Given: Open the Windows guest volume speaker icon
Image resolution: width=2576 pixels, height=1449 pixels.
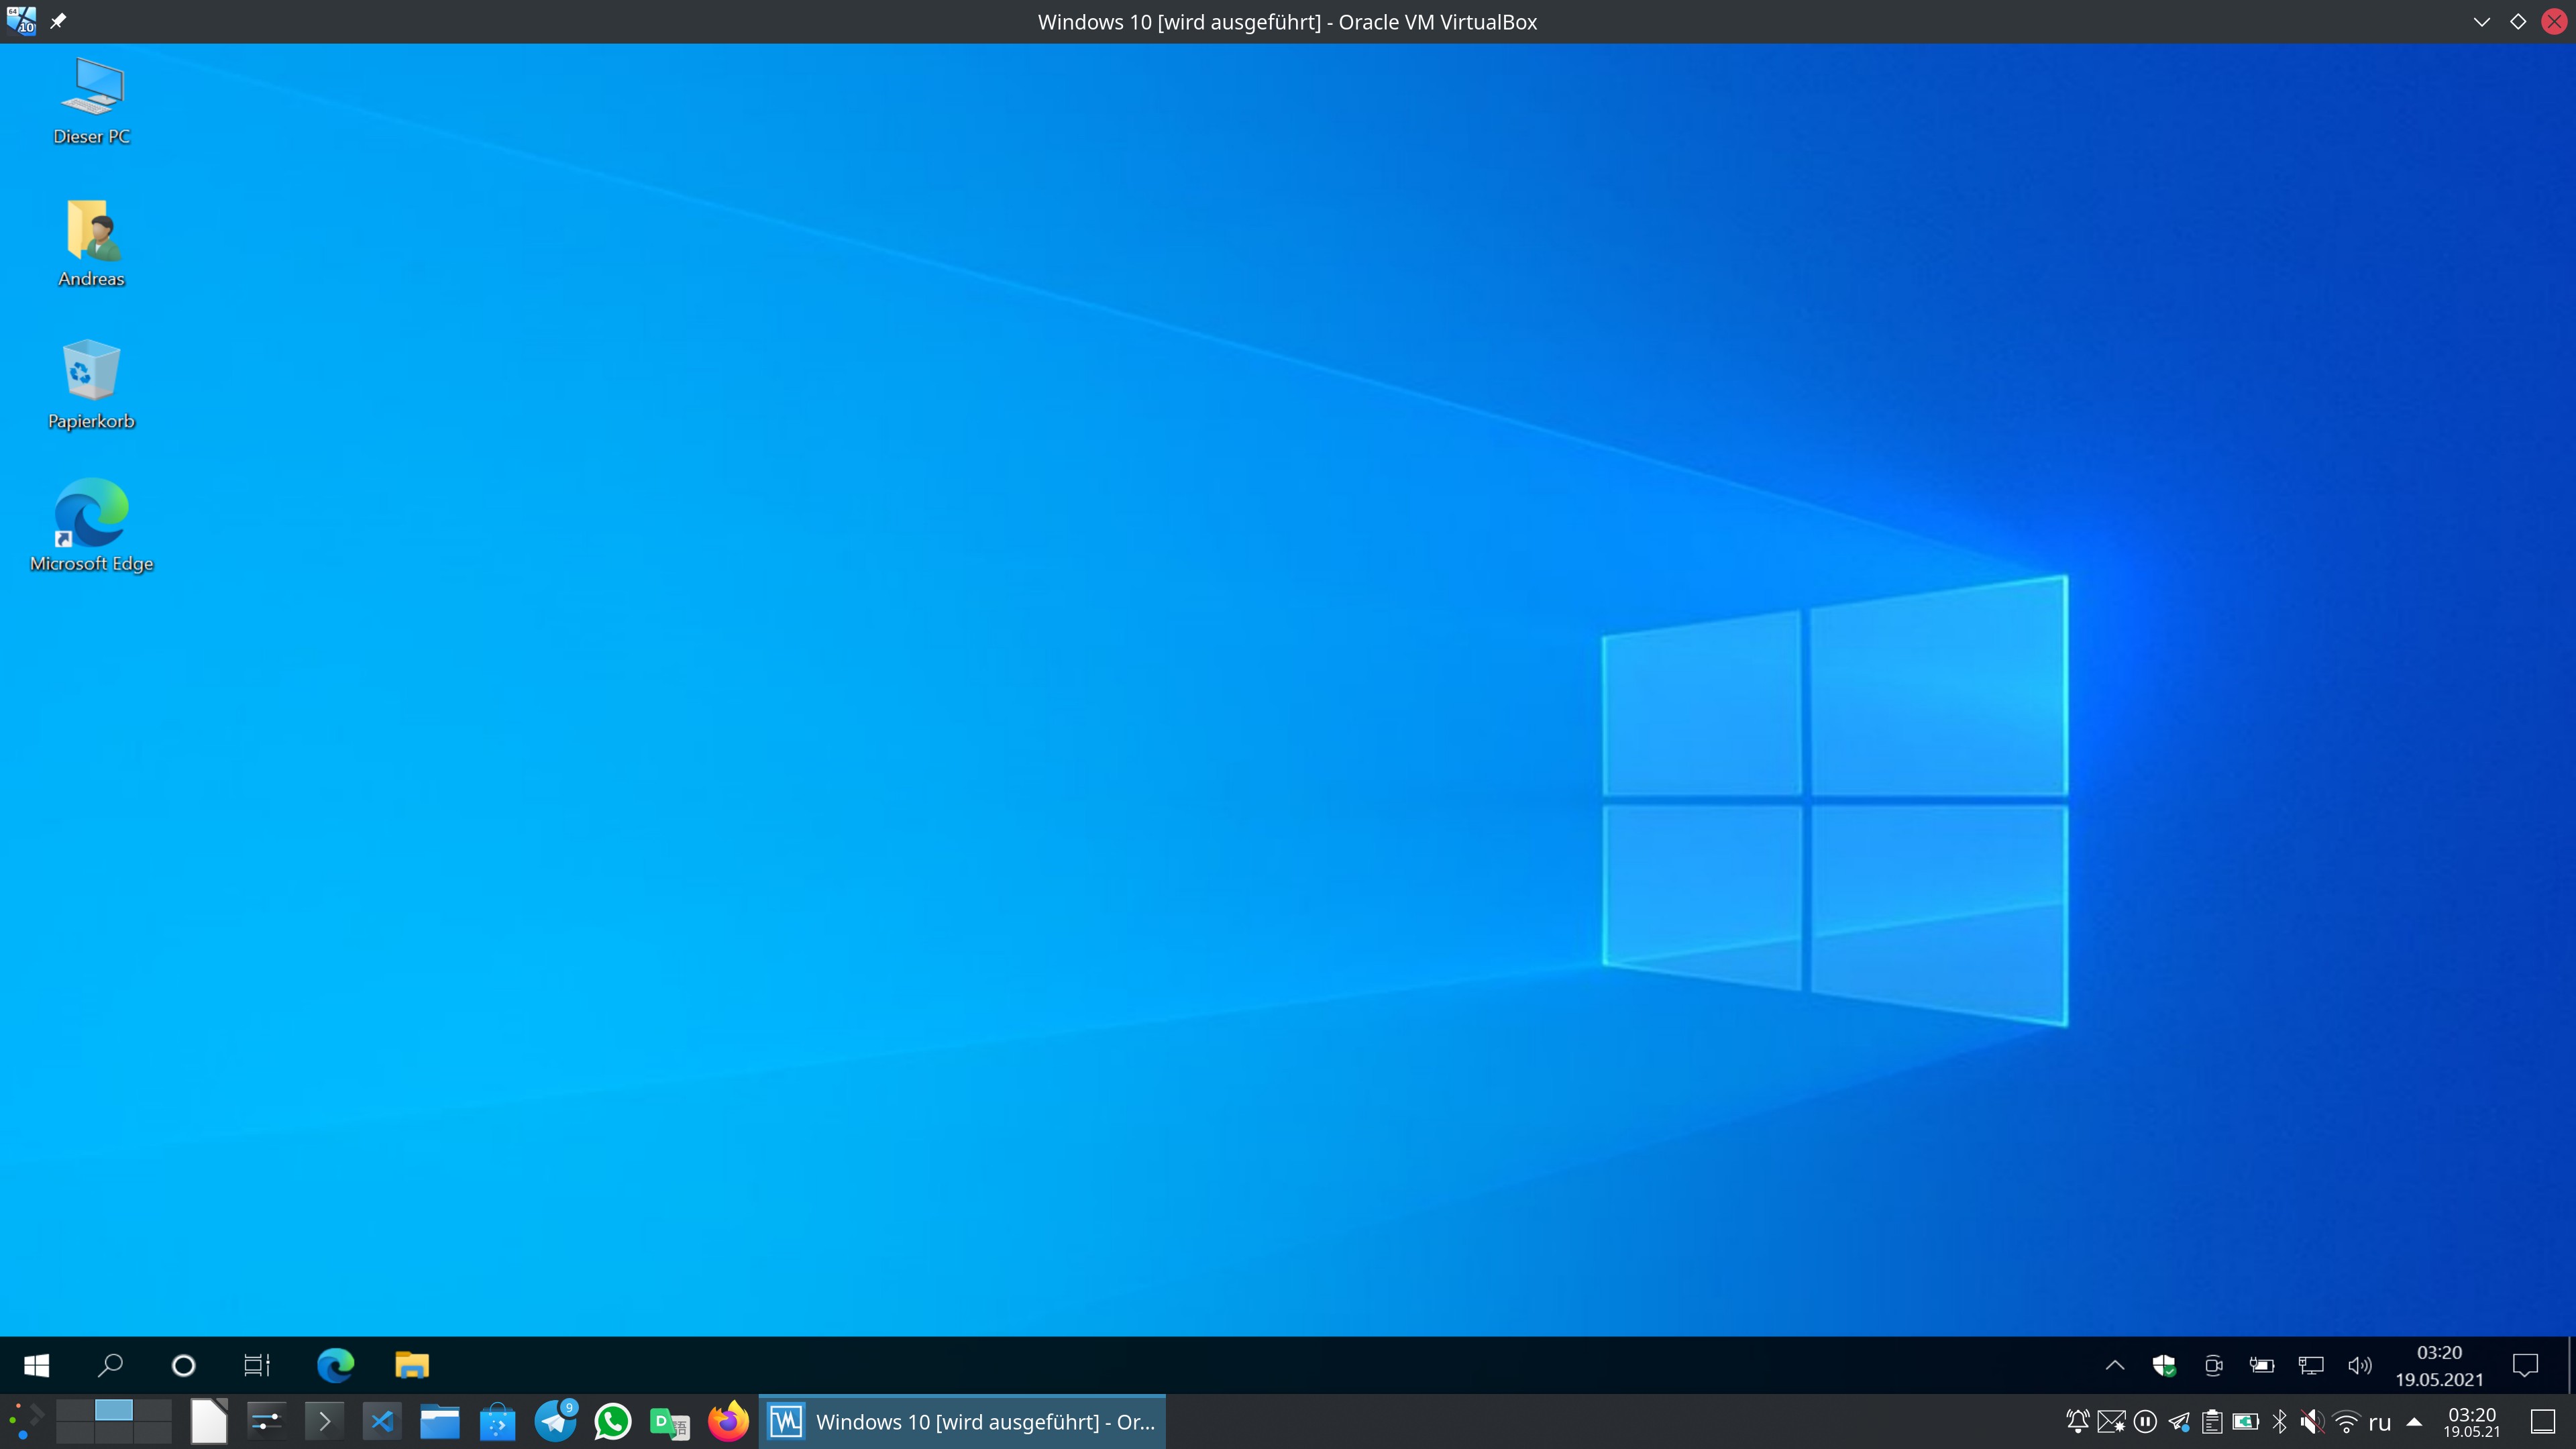Looking at the screenshot, I should pos(2360,1365).
